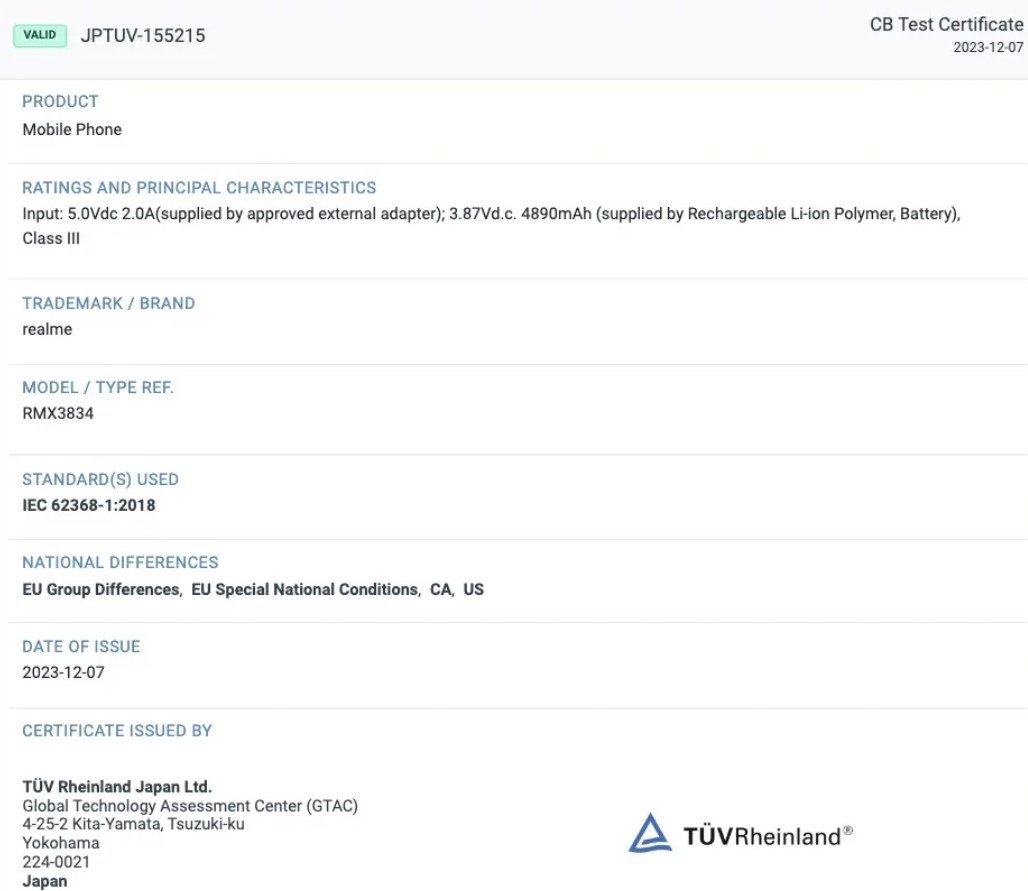Click TÜV Rheinland Japan Ltd. issuer name

pyautogui.click(x=117, y=786)
